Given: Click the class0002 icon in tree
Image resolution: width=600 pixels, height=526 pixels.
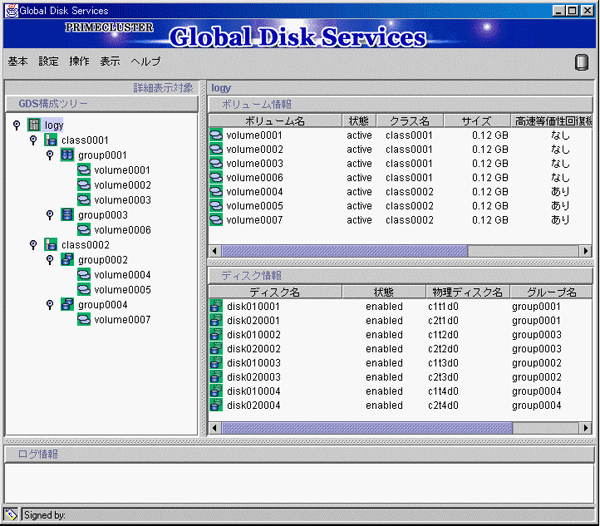Looking at the screenshot, I should [x=51, y=244].
